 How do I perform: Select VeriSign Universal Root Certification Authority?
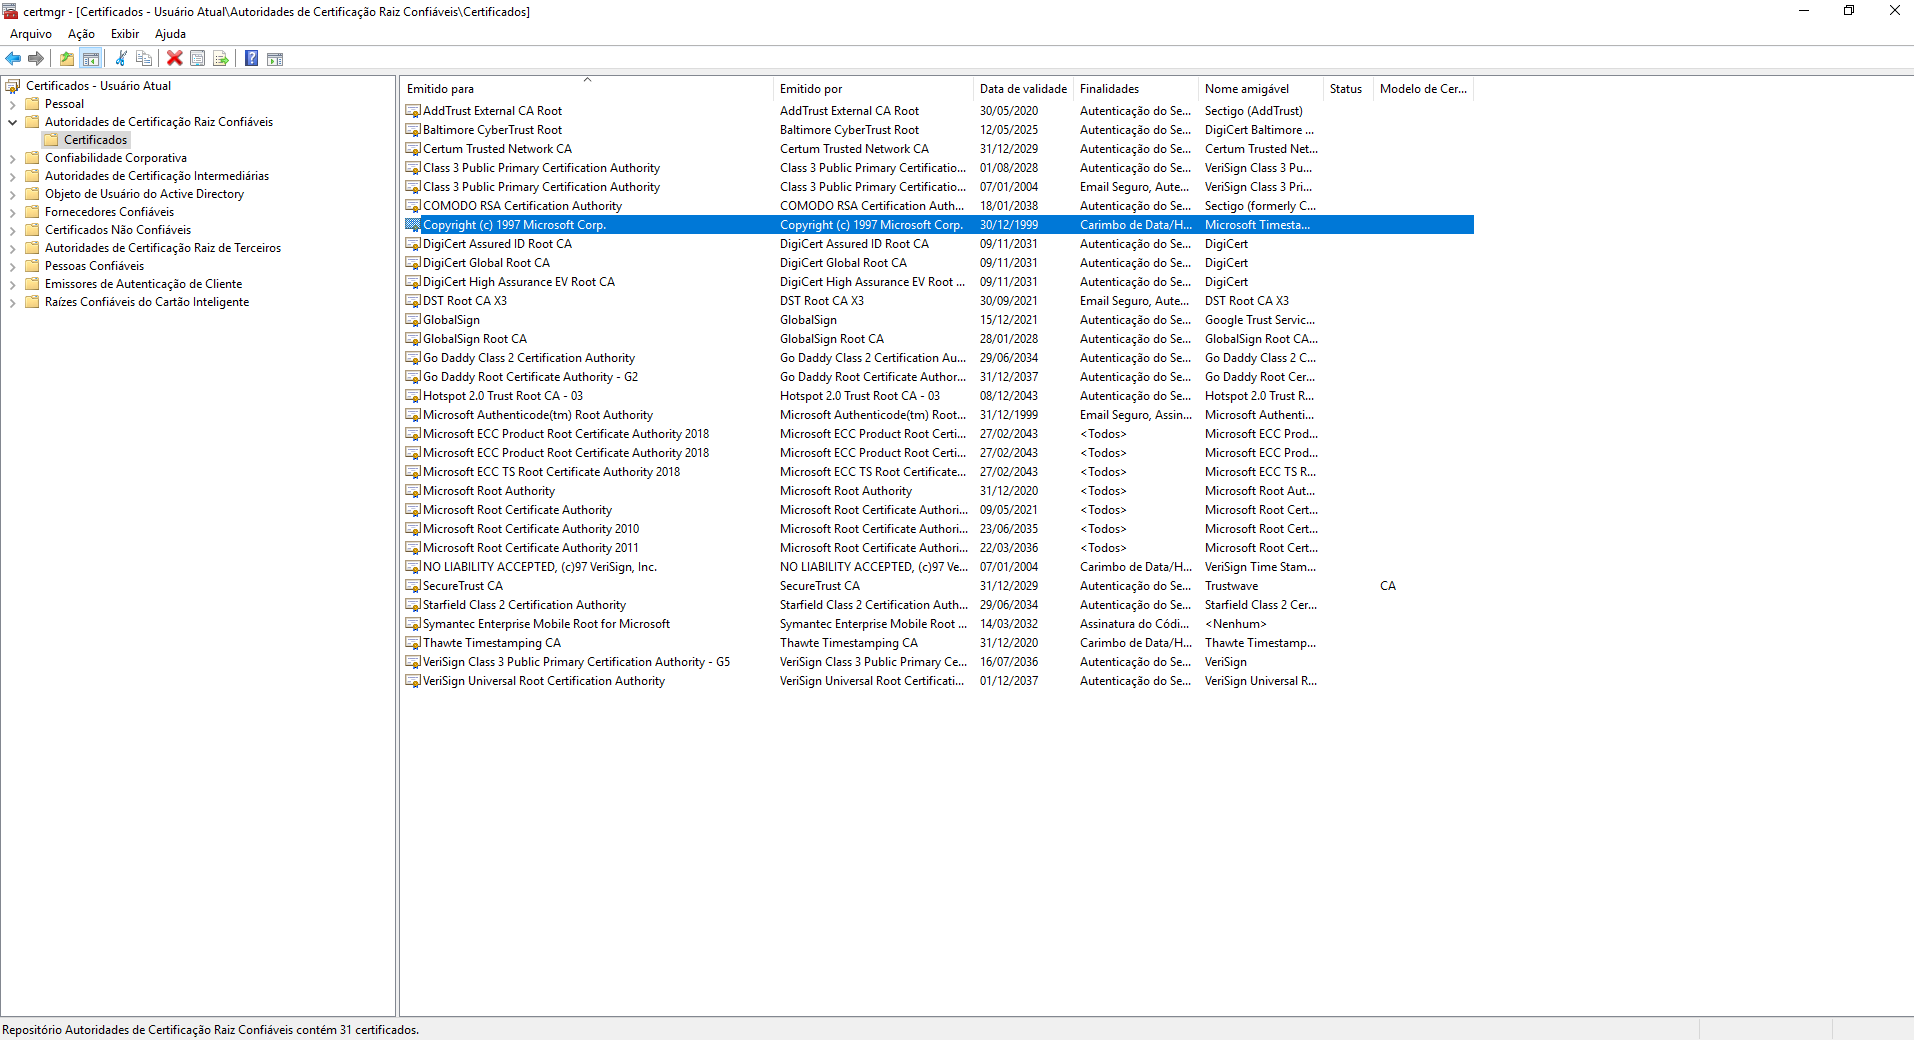coord(938,681)
